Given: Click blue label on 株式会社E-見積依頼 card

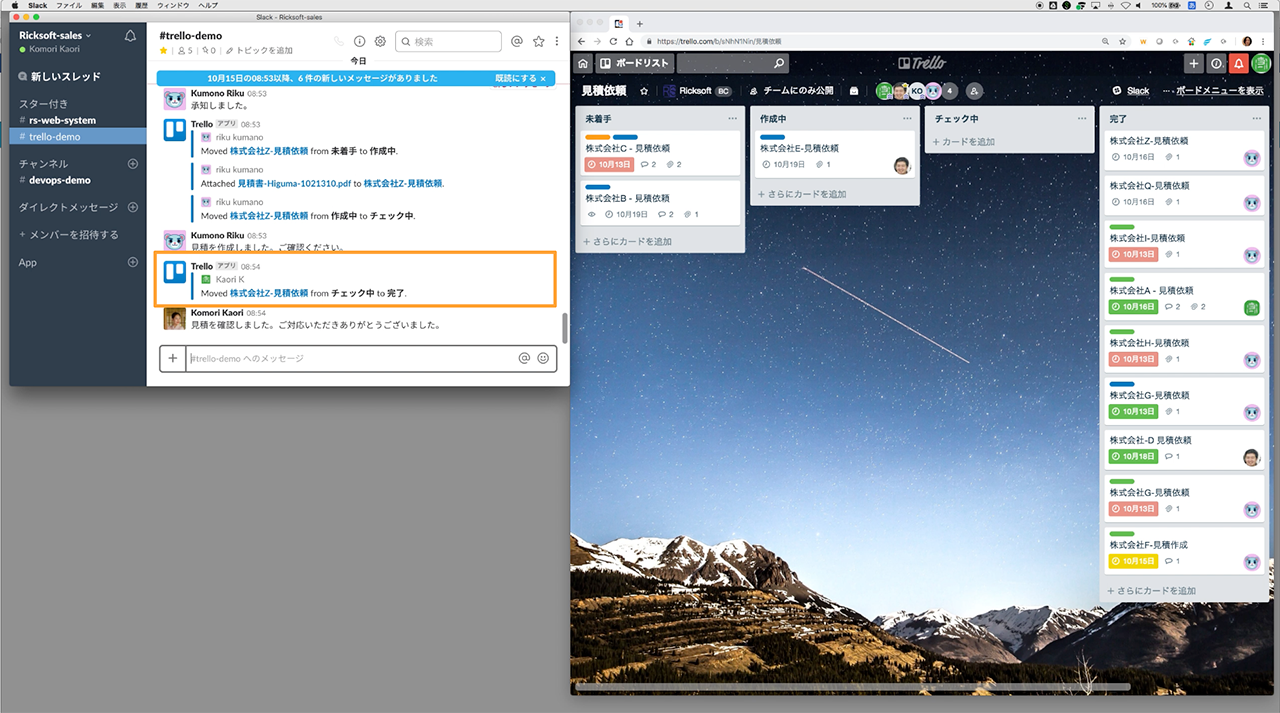Looking at the screenshot, I should (x=773, y=137).
